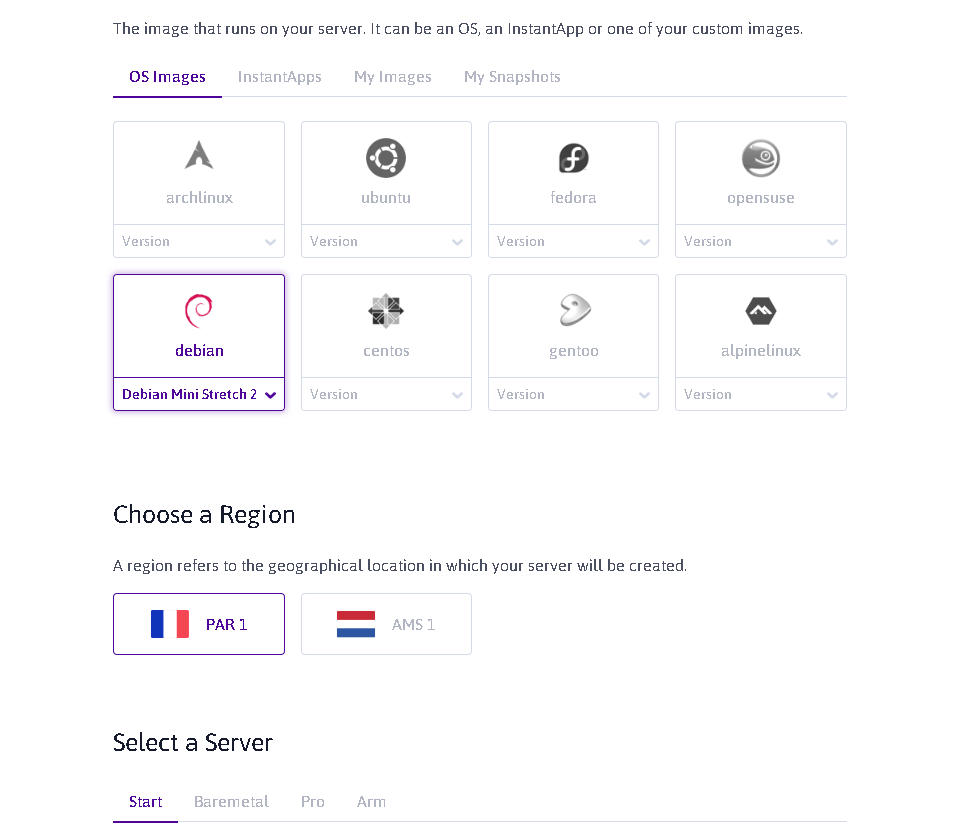Click the Ubuntu logo icon
This screenshot has width=963, height=837.
[x=386, y=158]
